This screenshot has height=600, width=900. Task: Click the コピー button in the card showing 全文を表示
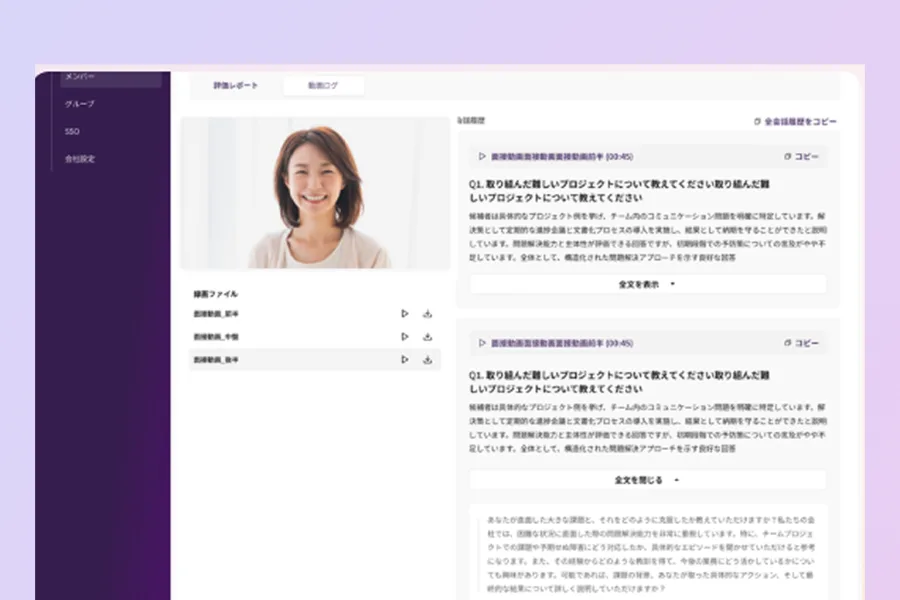[801, 156]
